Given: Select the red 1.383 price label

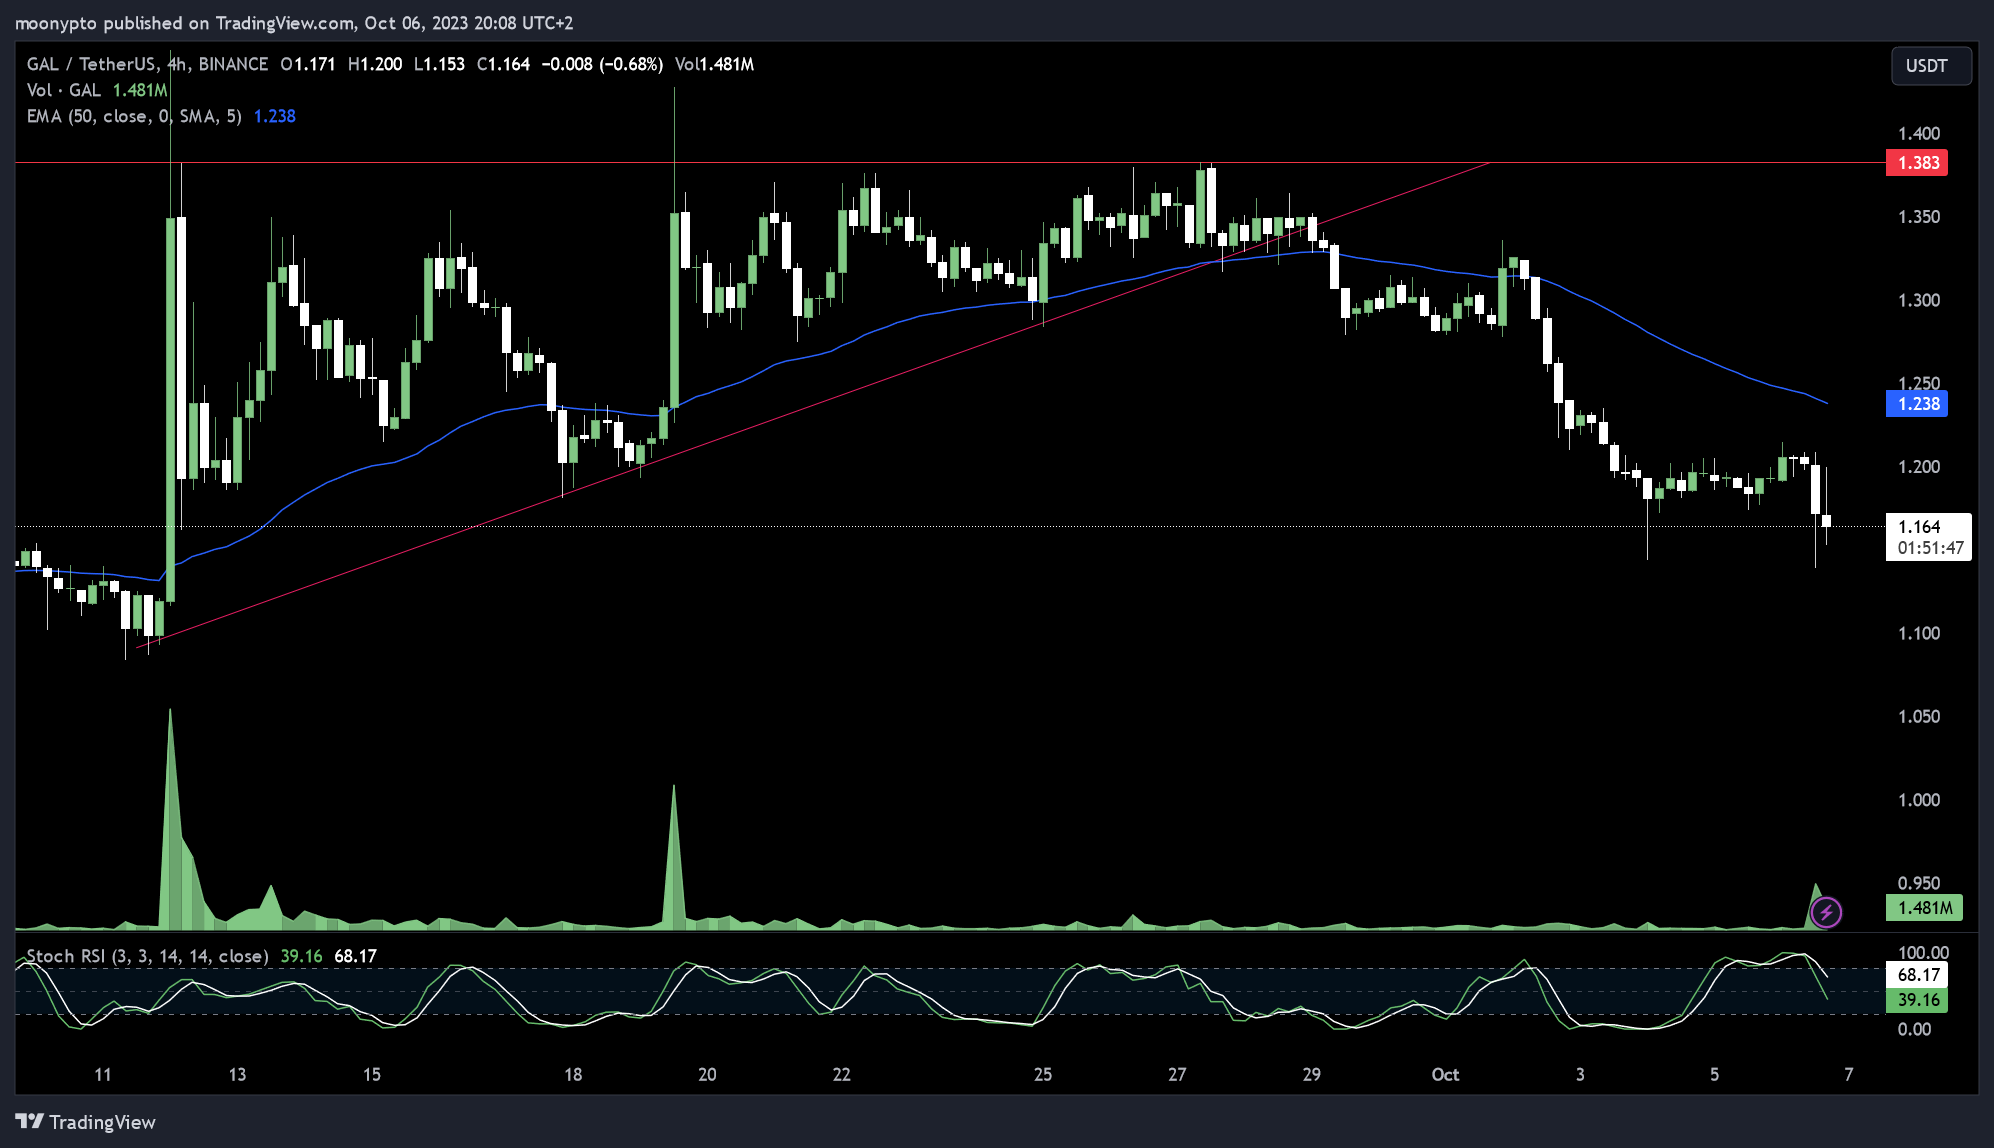Looking at the screenshot, I should tap(1917, 163).
